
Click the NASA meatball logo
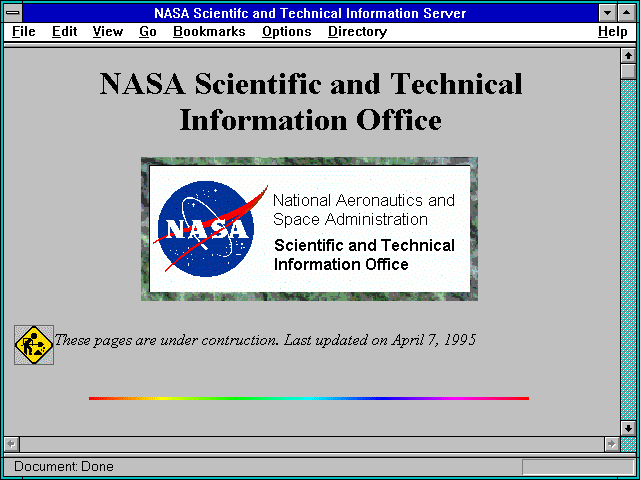click(210, 229)
